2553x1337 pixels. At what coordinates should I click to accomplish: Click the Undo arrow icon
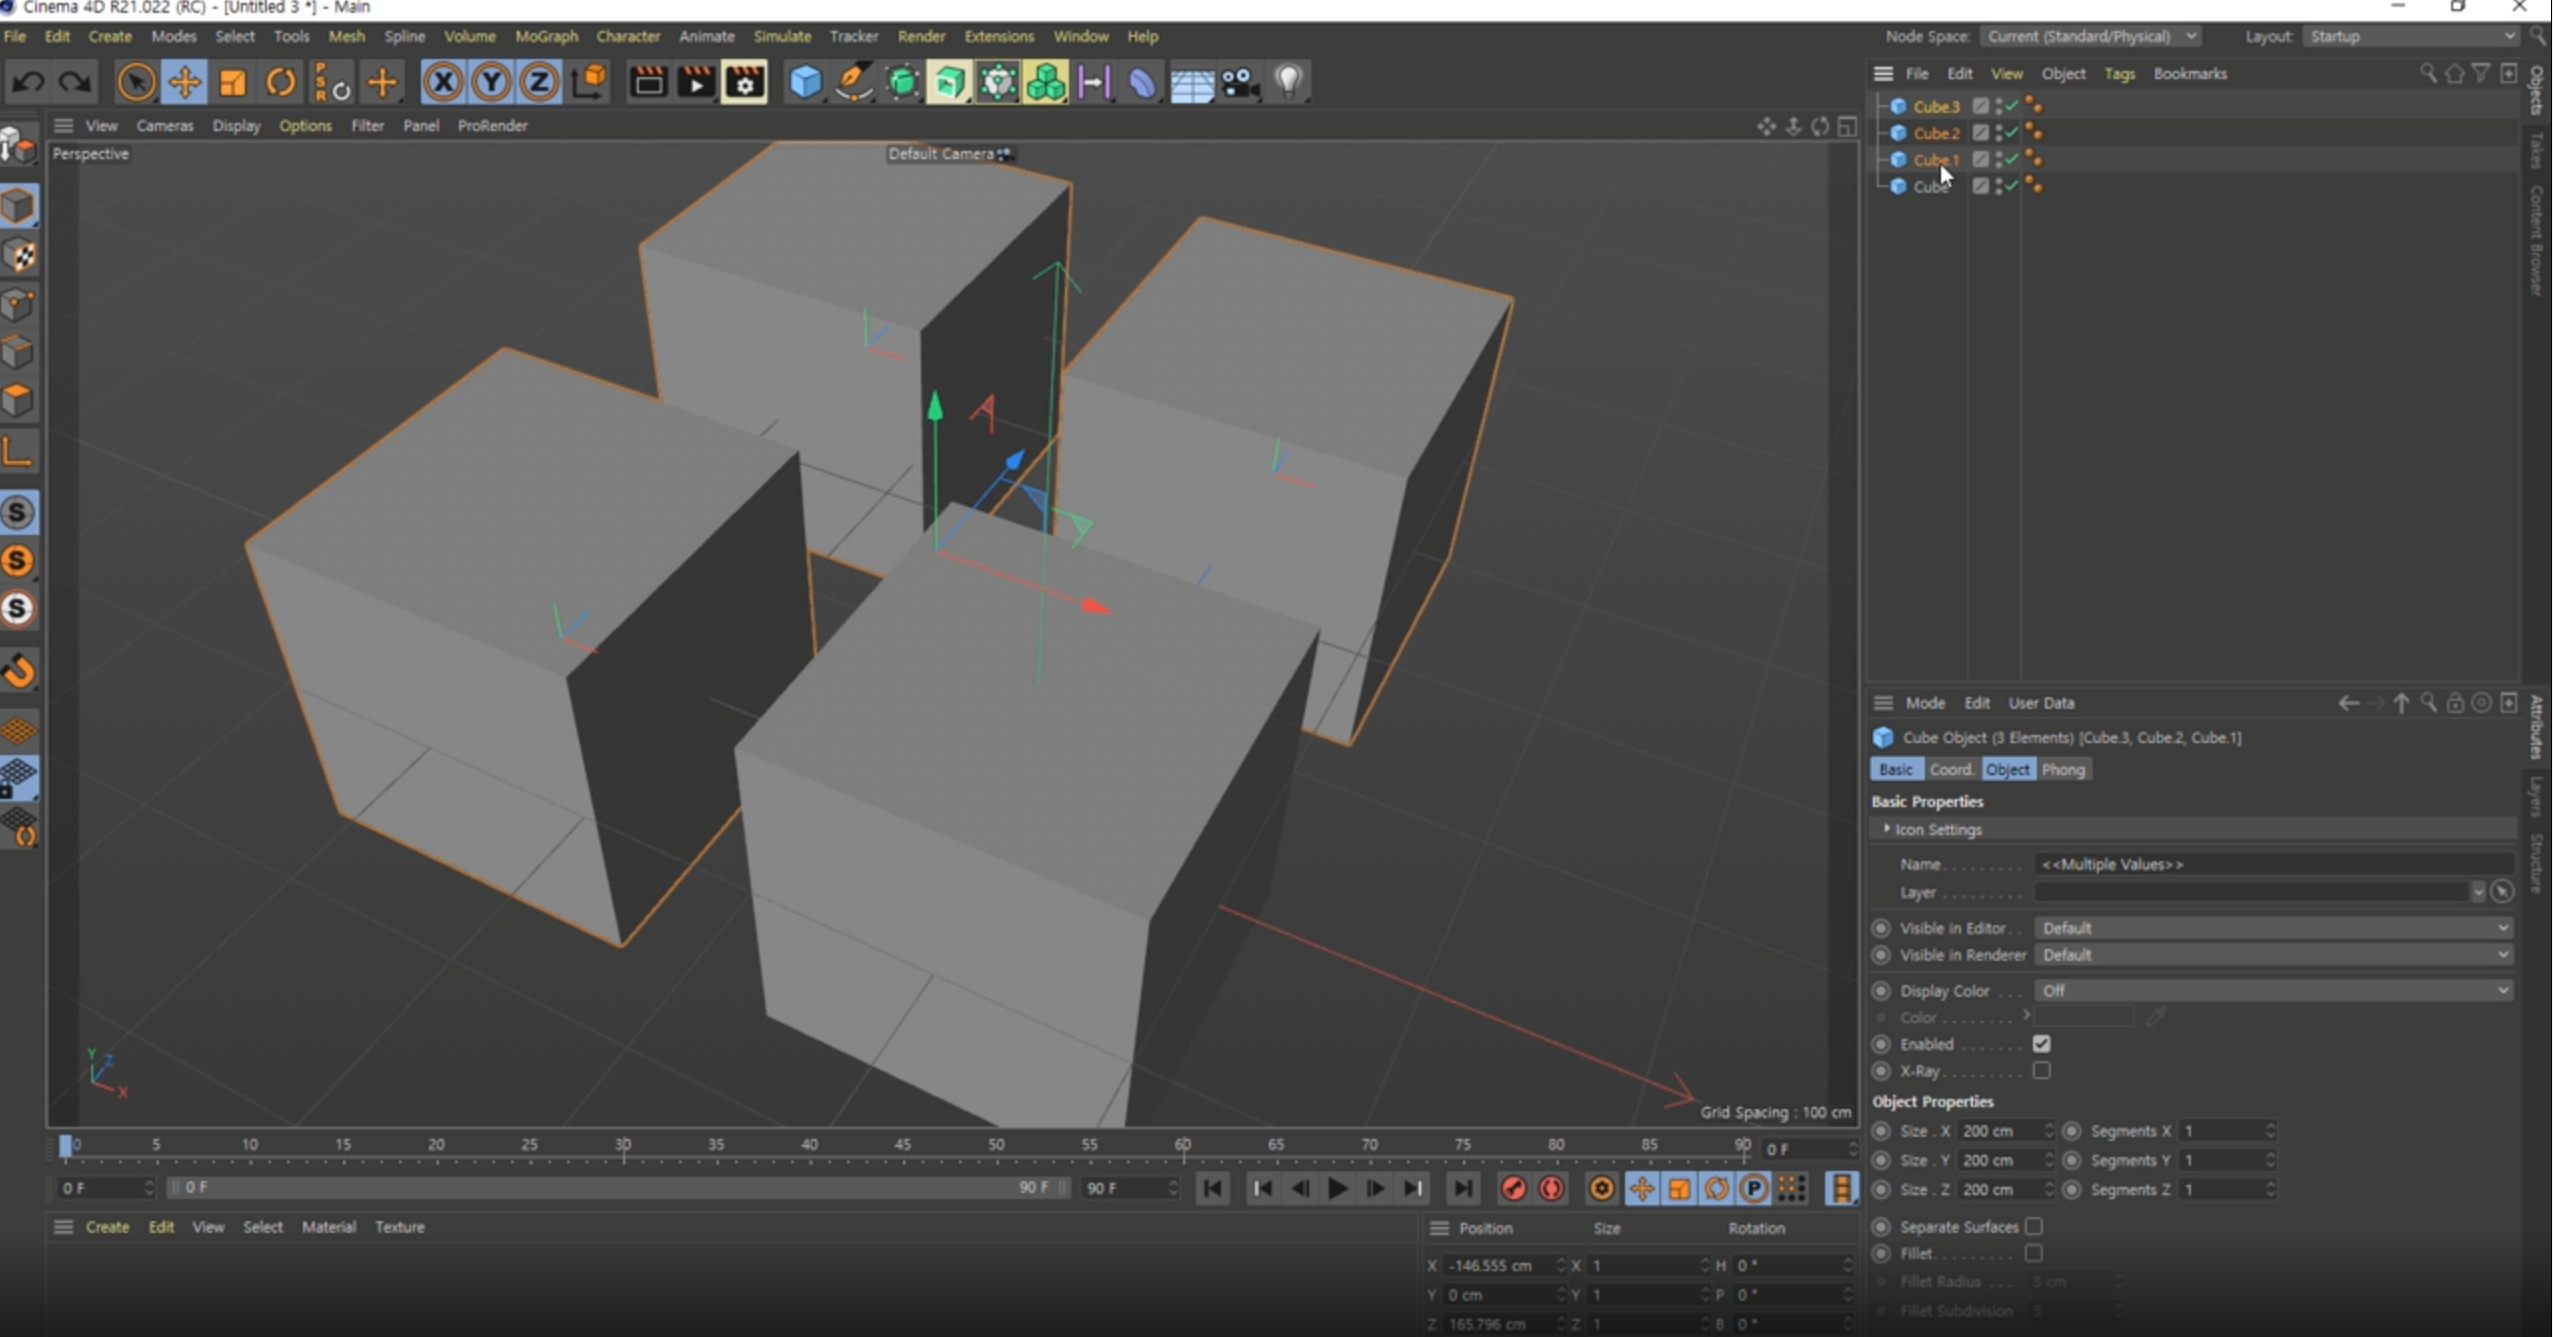(x=27, y=82)
